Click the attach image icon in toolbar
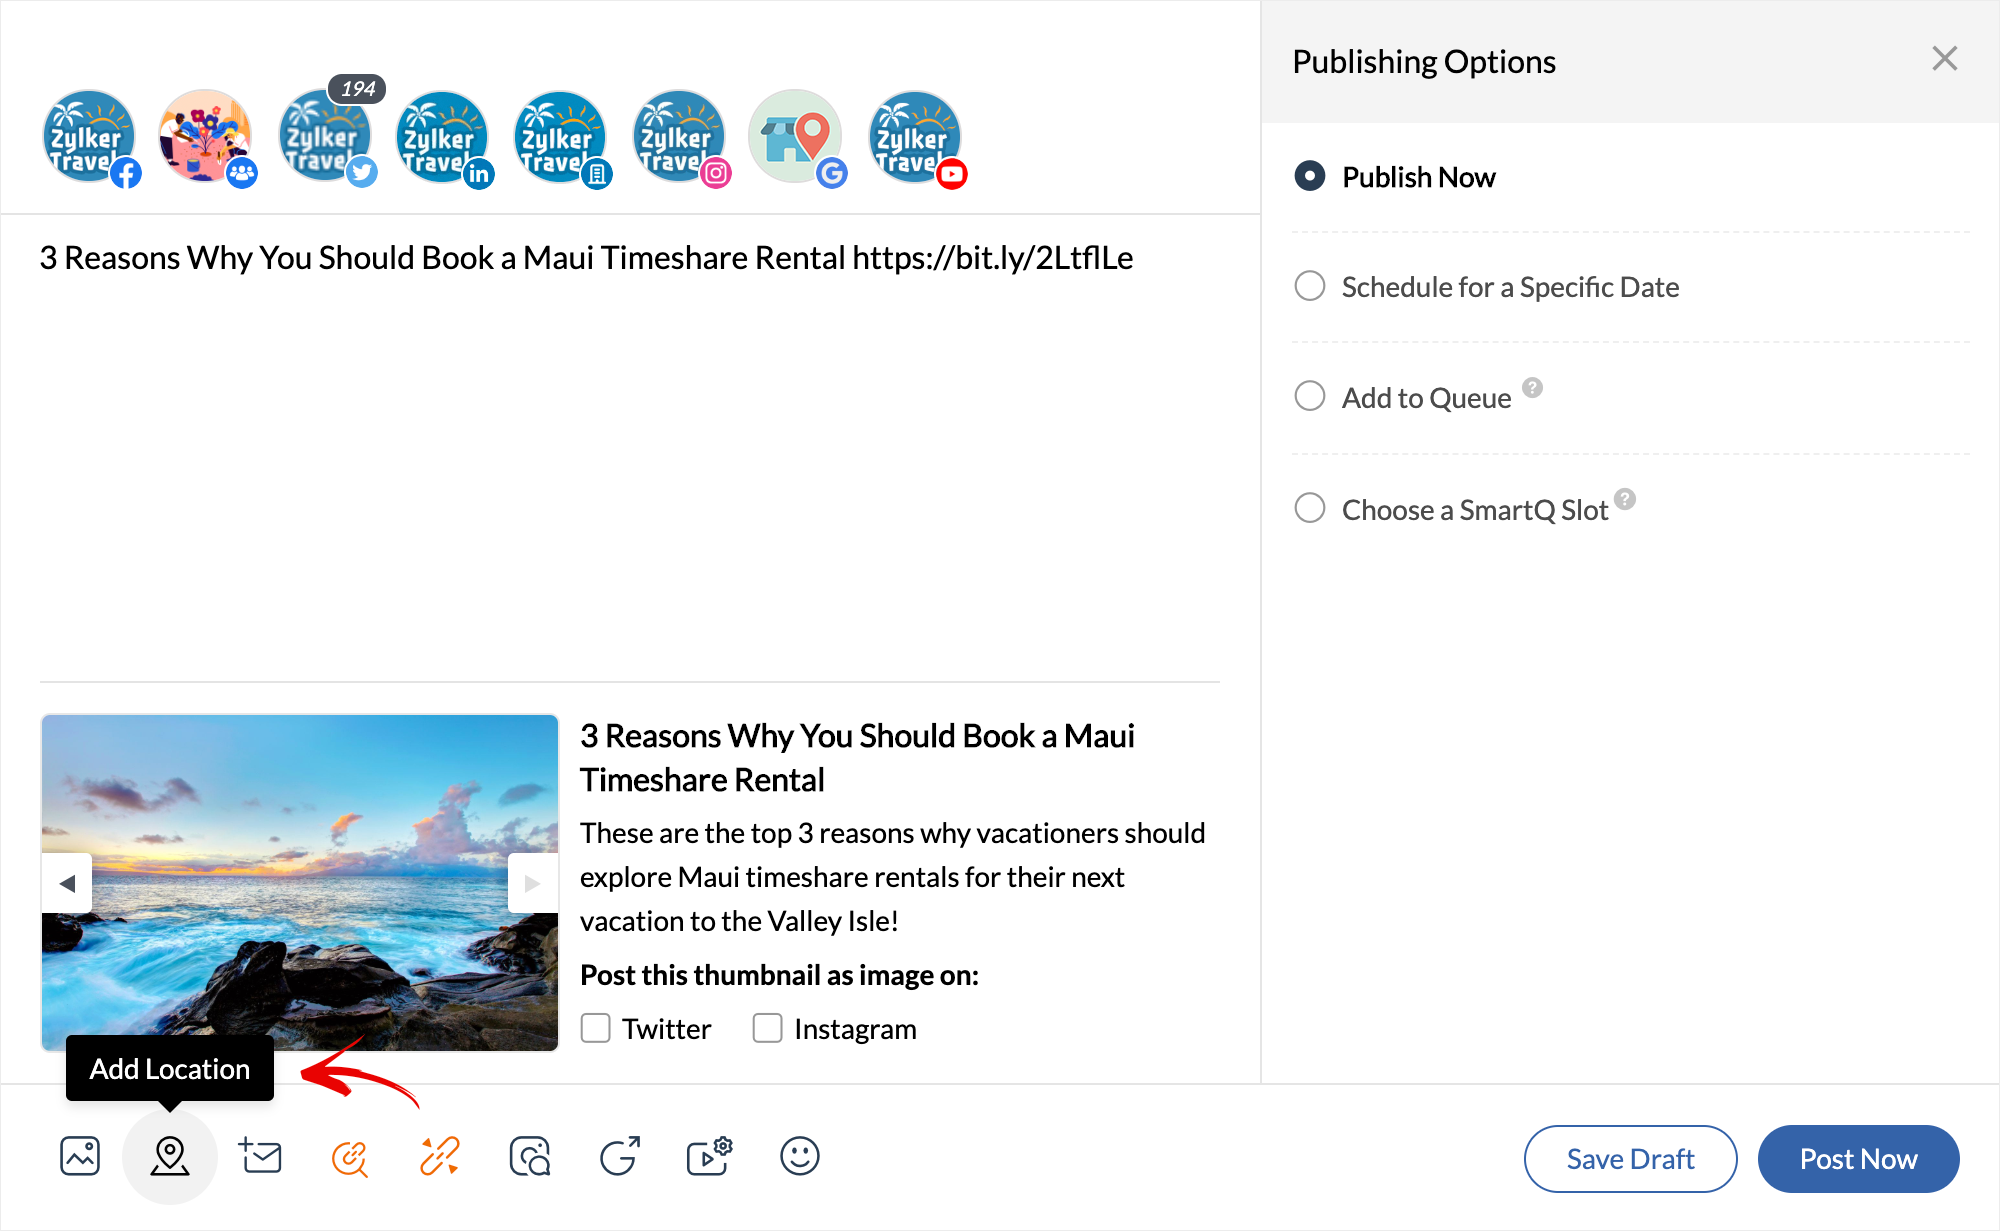 point(80,1156)
